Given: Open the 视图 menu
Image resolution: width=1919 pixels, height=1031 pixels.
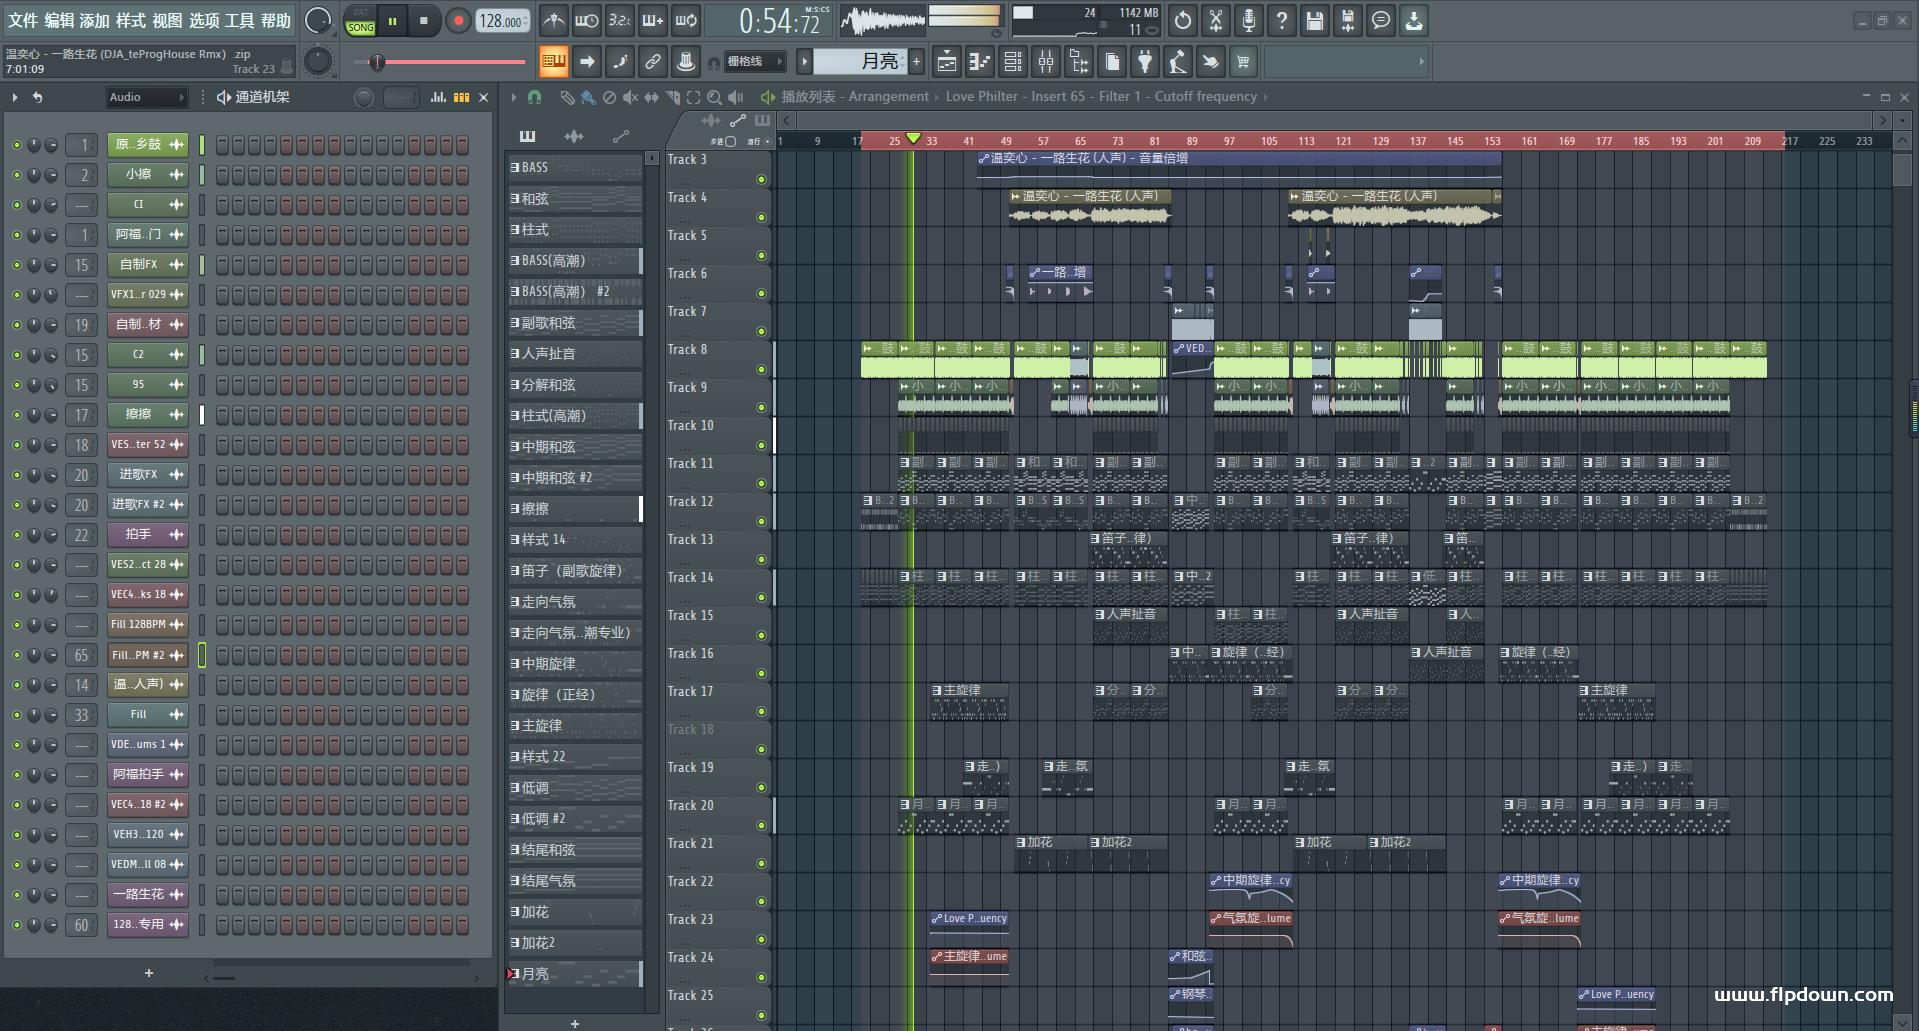Looking at the screenshot, I should 167,20.
